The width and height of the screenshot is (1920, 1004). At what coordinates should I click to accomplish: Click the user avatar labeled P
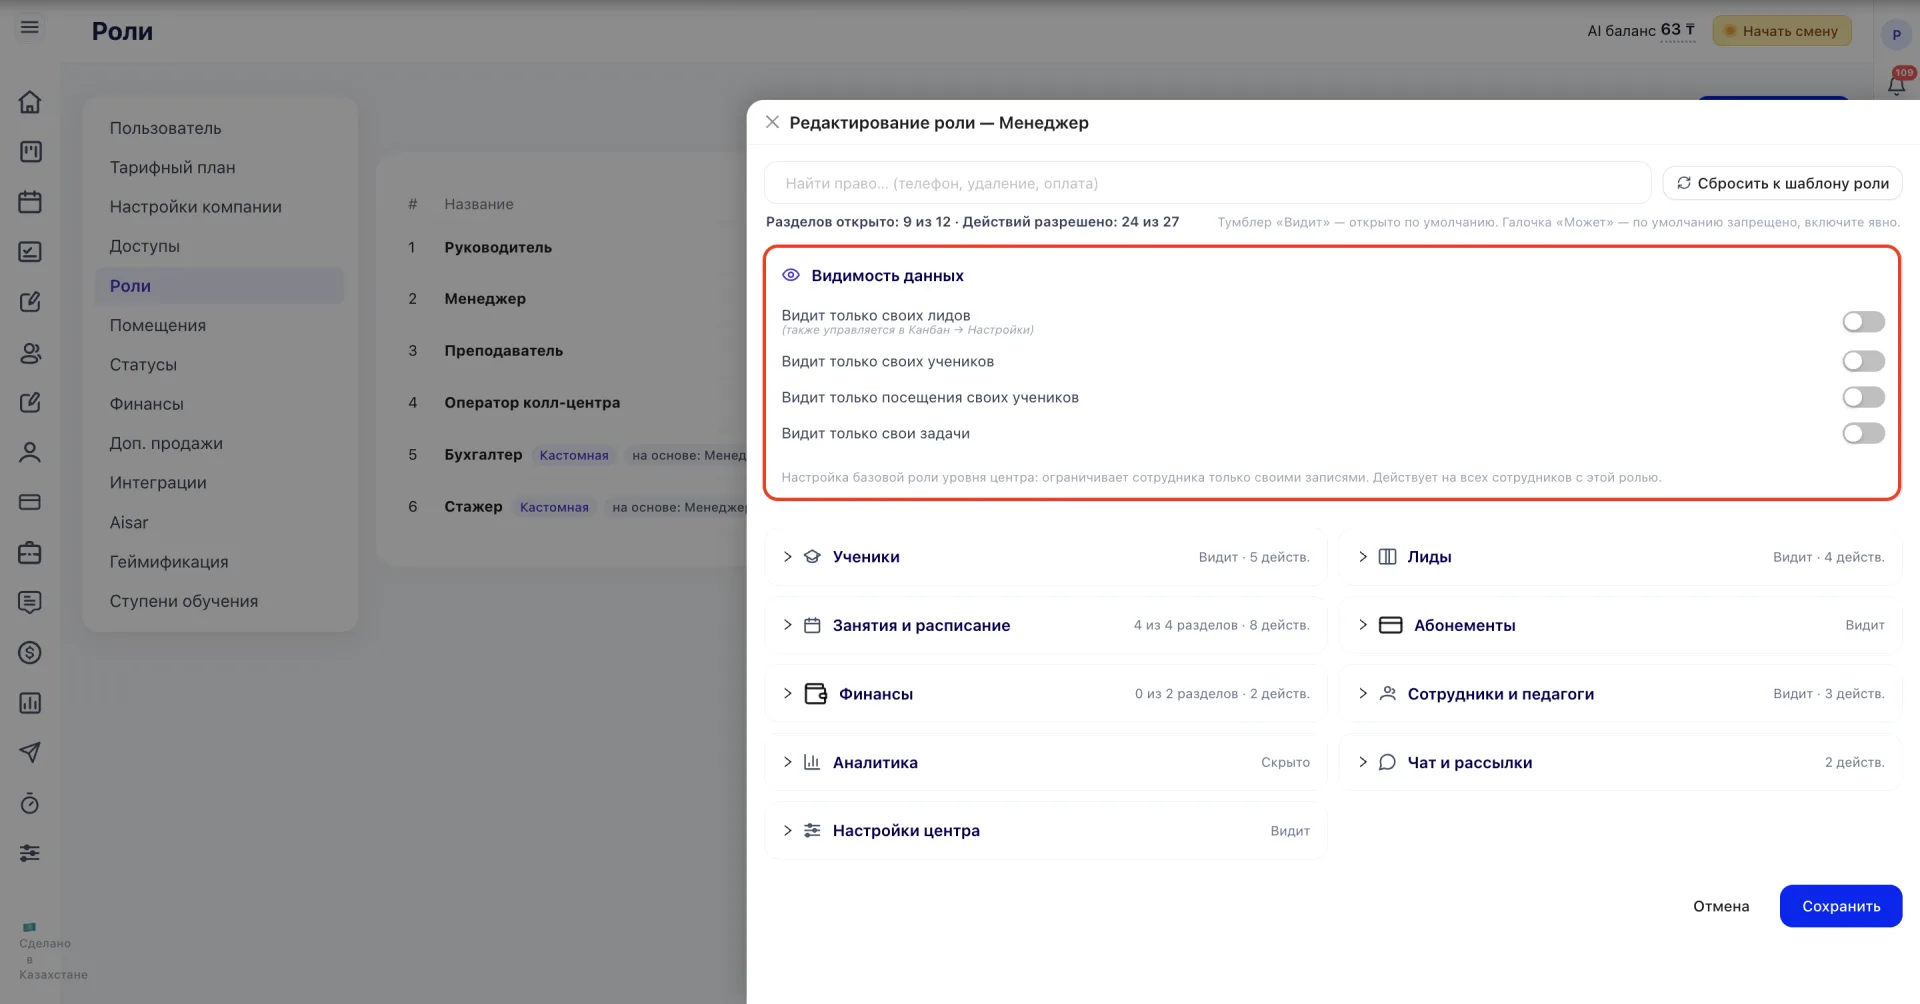click(1896, 34)
